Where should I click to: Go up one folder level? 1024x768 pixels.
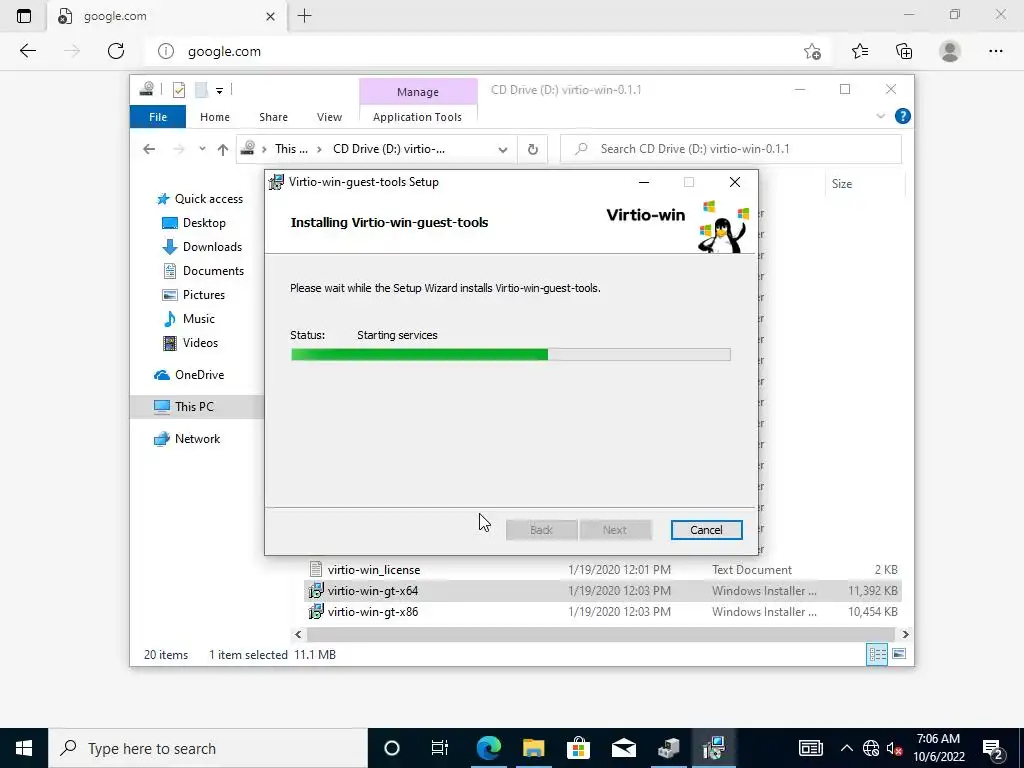(x=223, y=150)
